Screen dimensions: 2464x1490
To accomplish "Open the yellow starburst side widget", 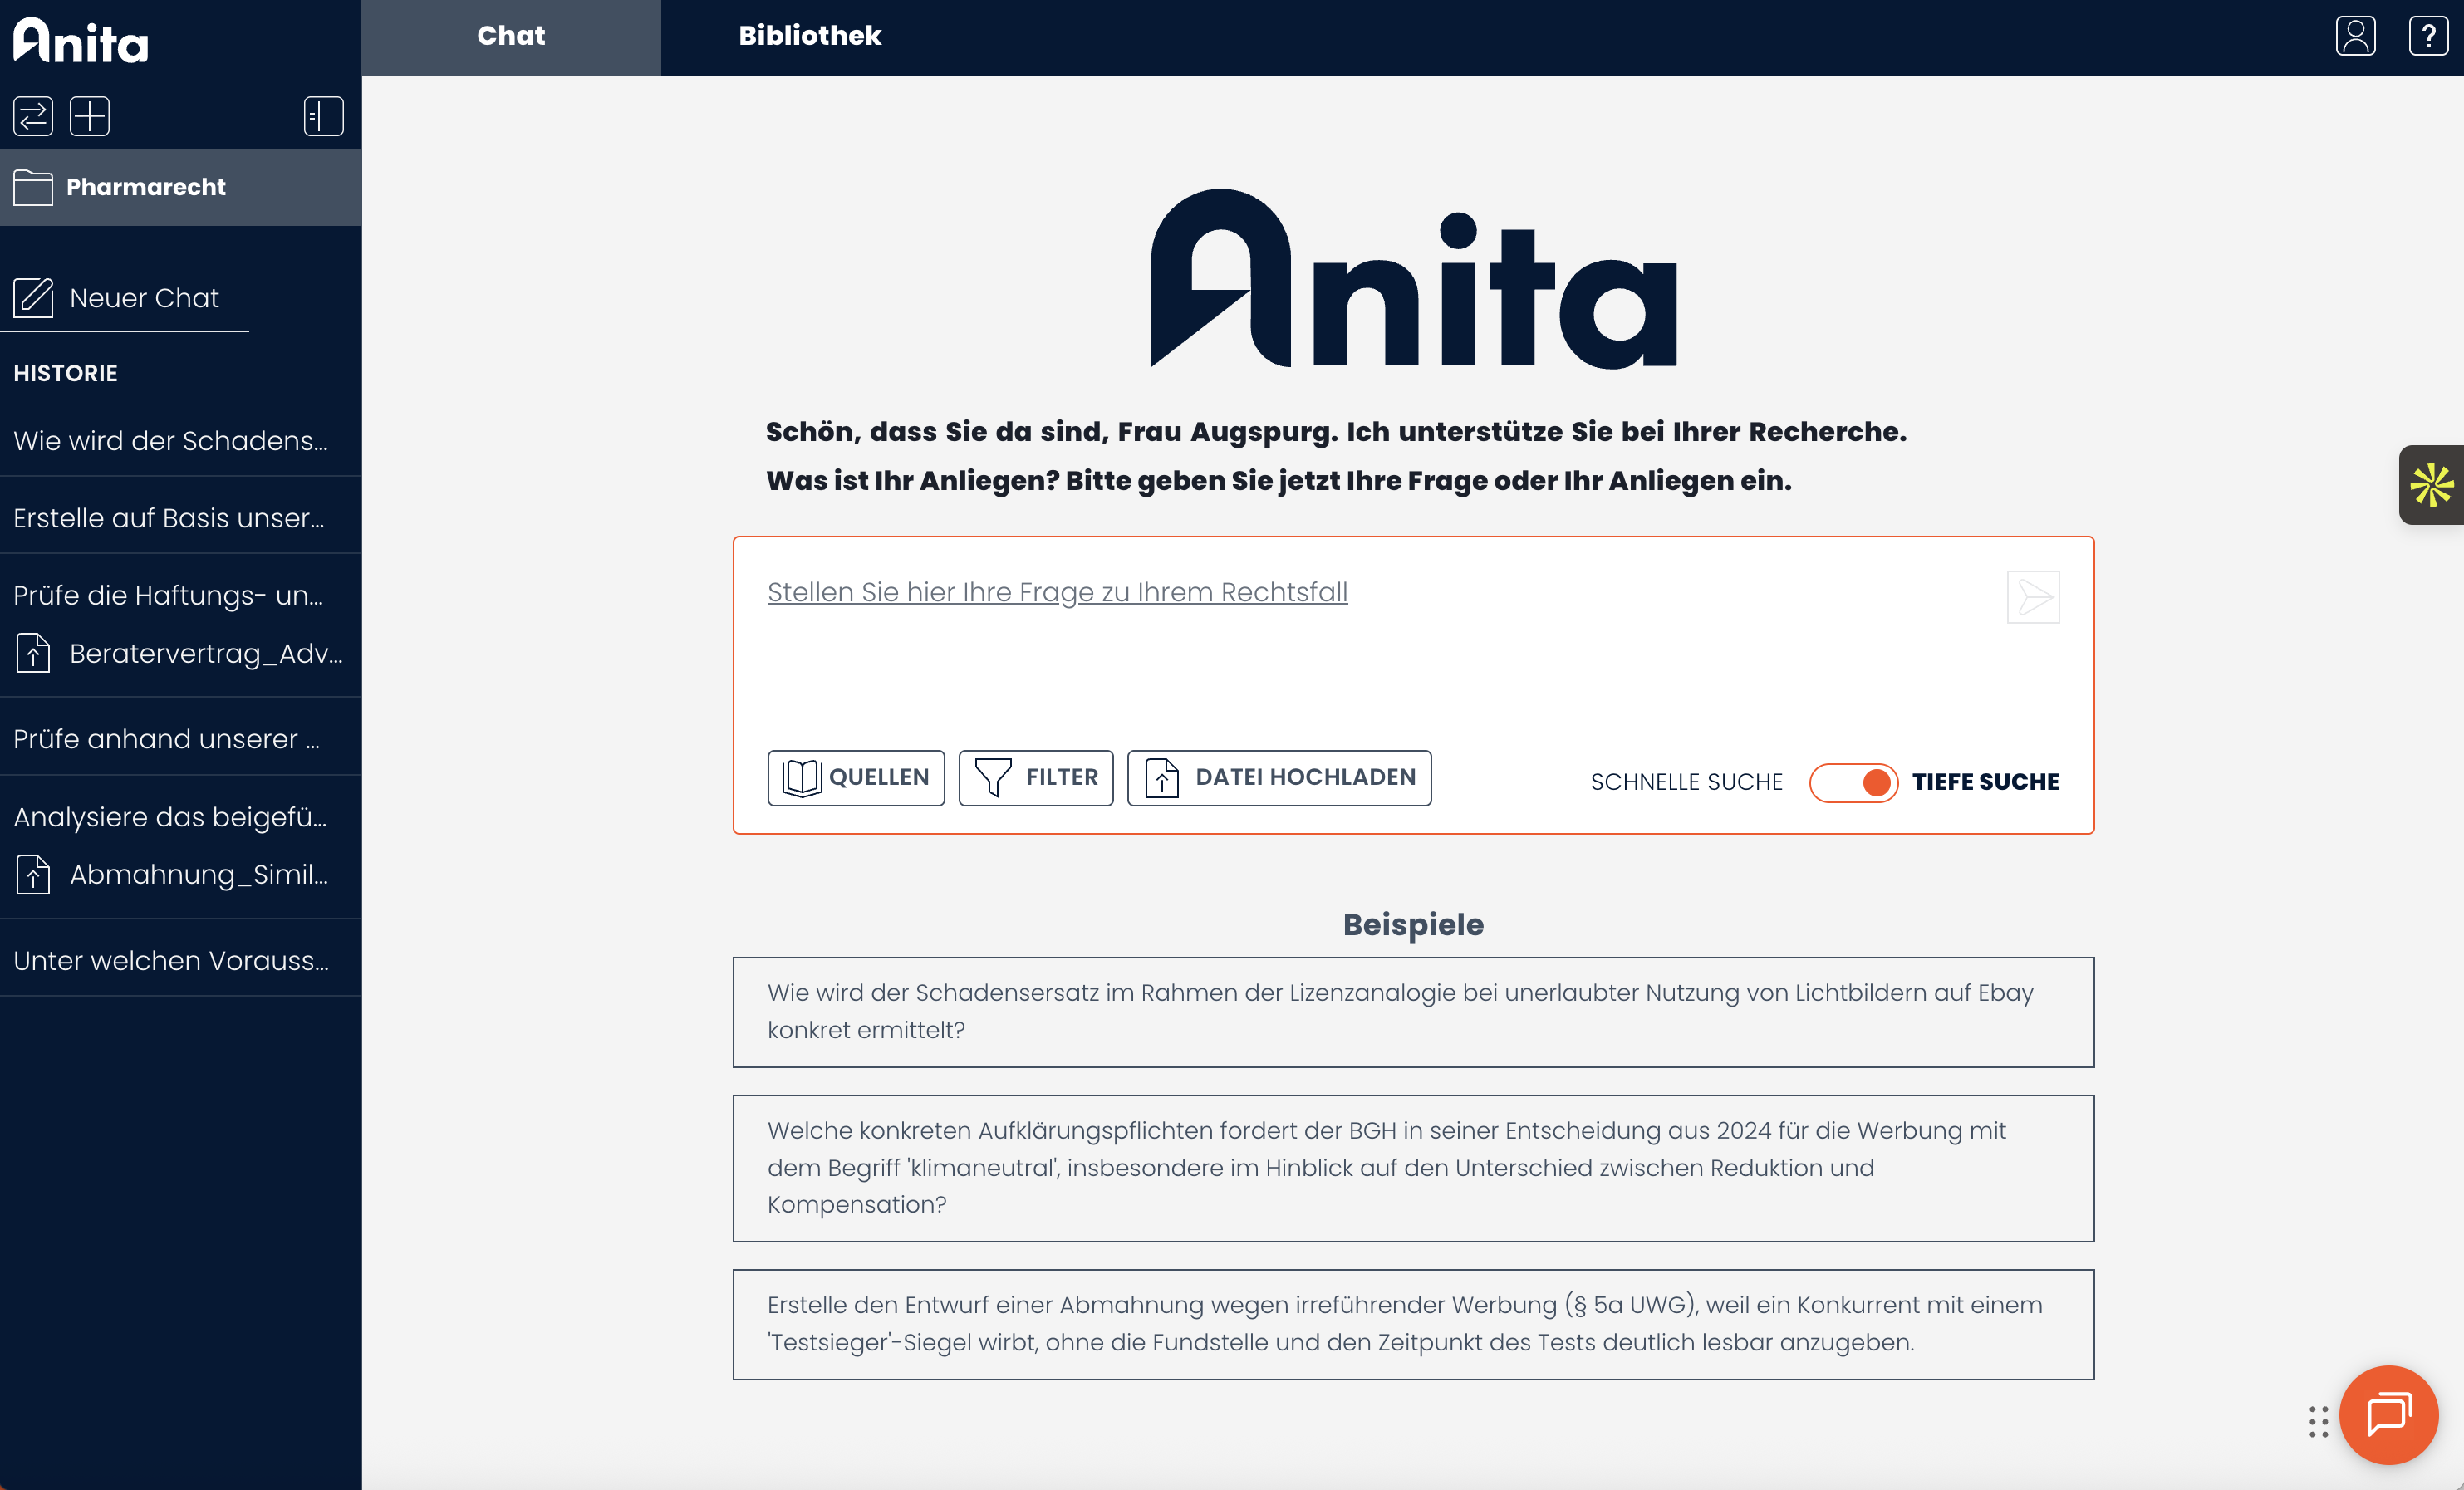I will 2431,485.
